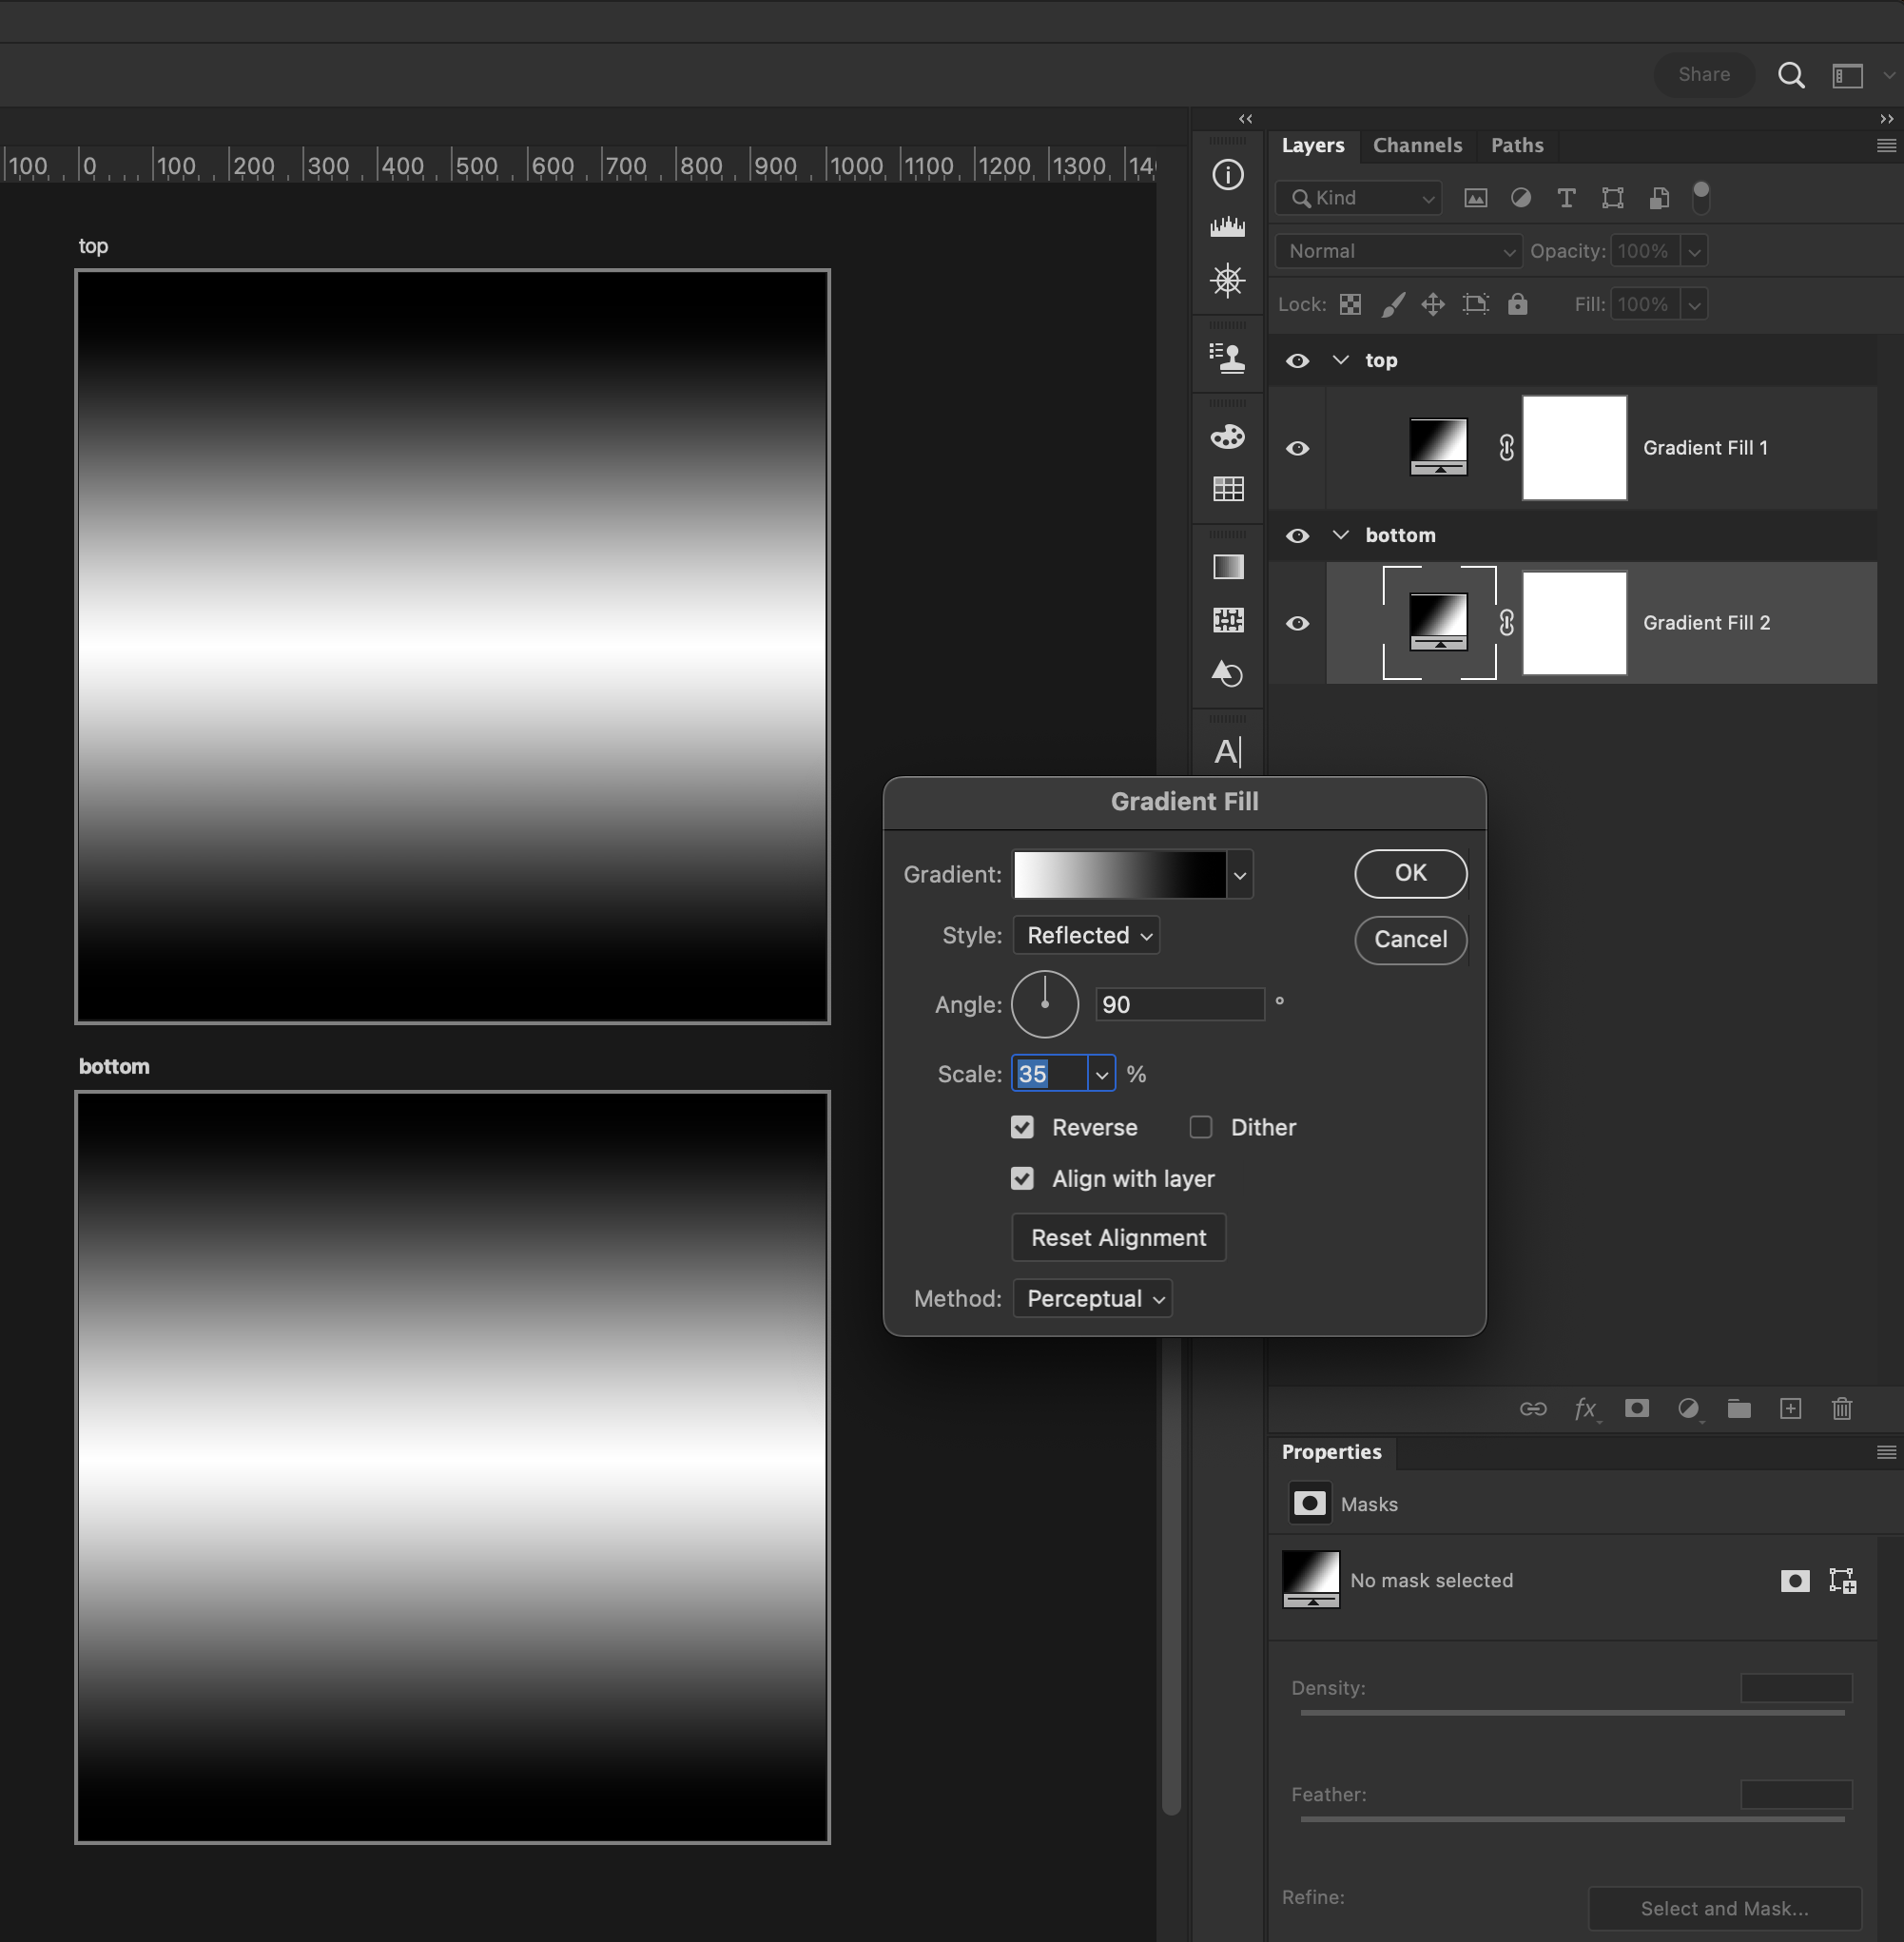Click the delete layer trash icon

(x=1843, y=1408)
